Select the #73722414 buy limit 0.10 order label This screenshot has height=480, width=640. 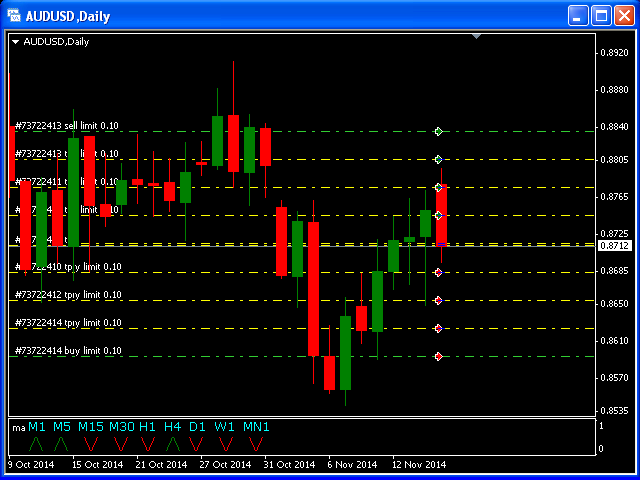click(68, 351)
